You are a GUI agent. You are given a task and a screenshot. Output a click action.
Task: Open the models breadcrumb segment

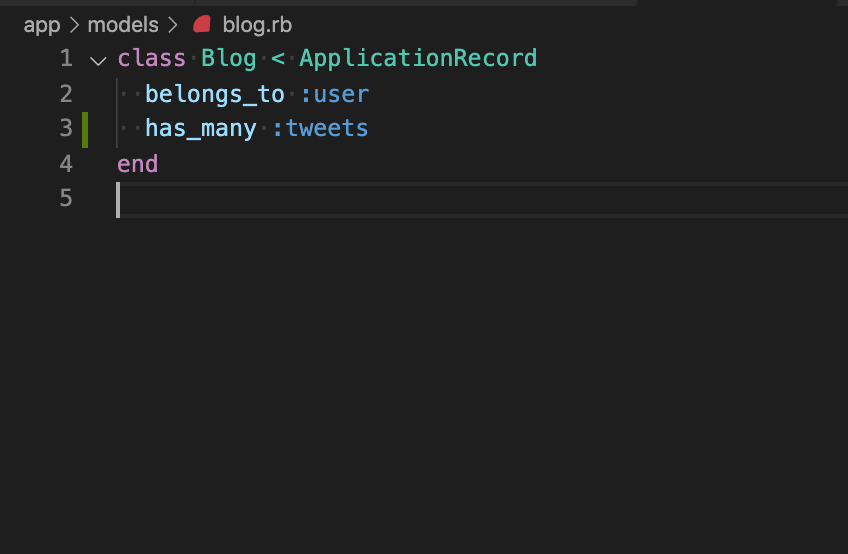coord(123,24)
